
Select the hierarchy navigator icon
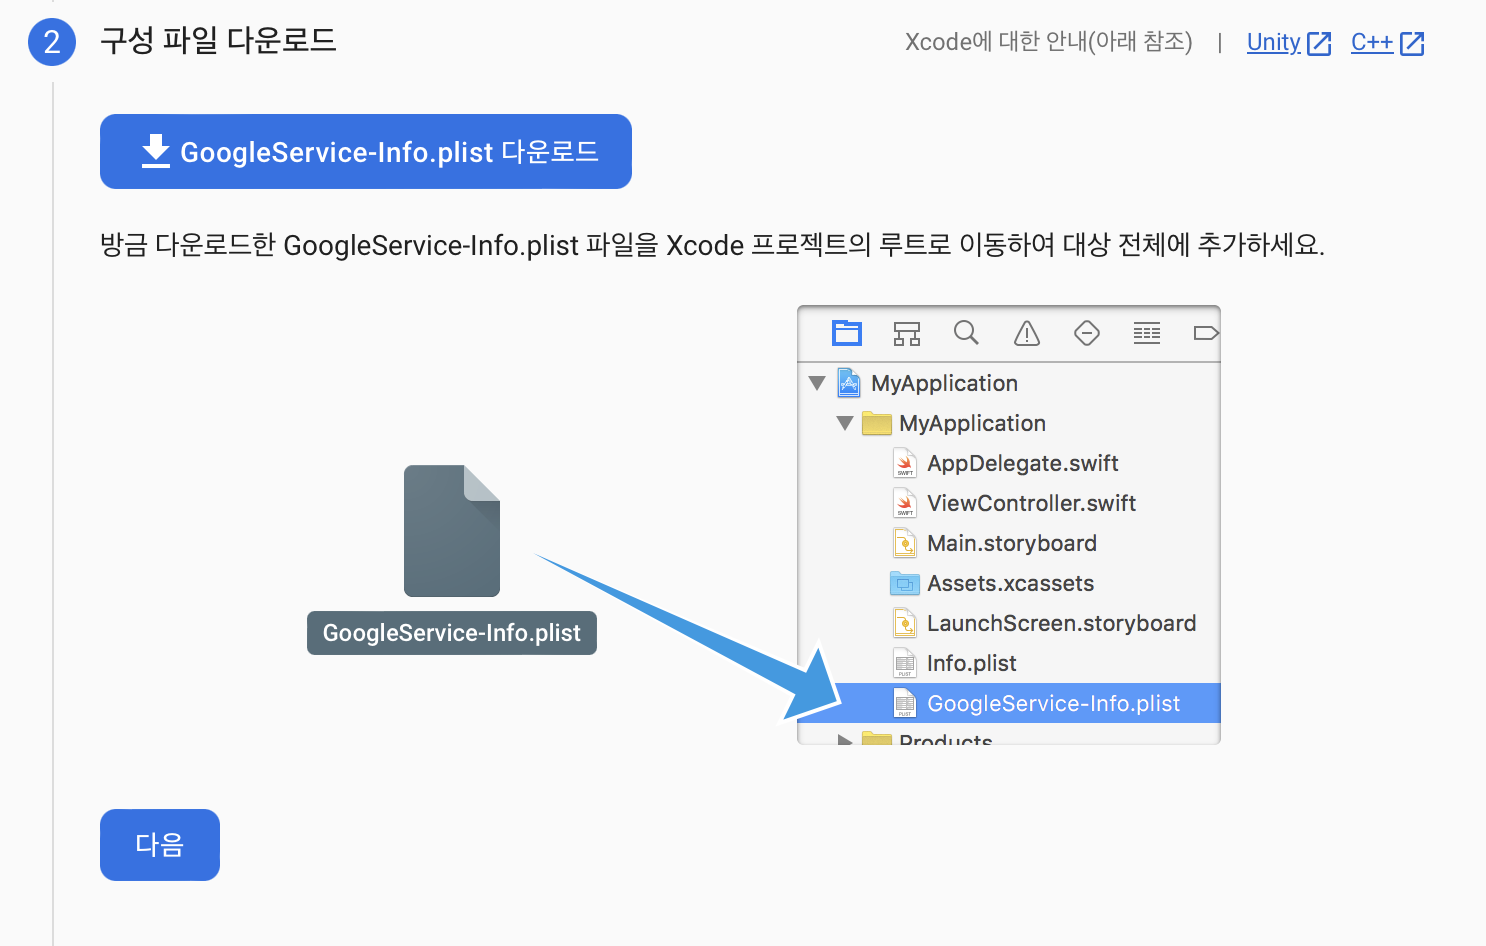point(907,333)
